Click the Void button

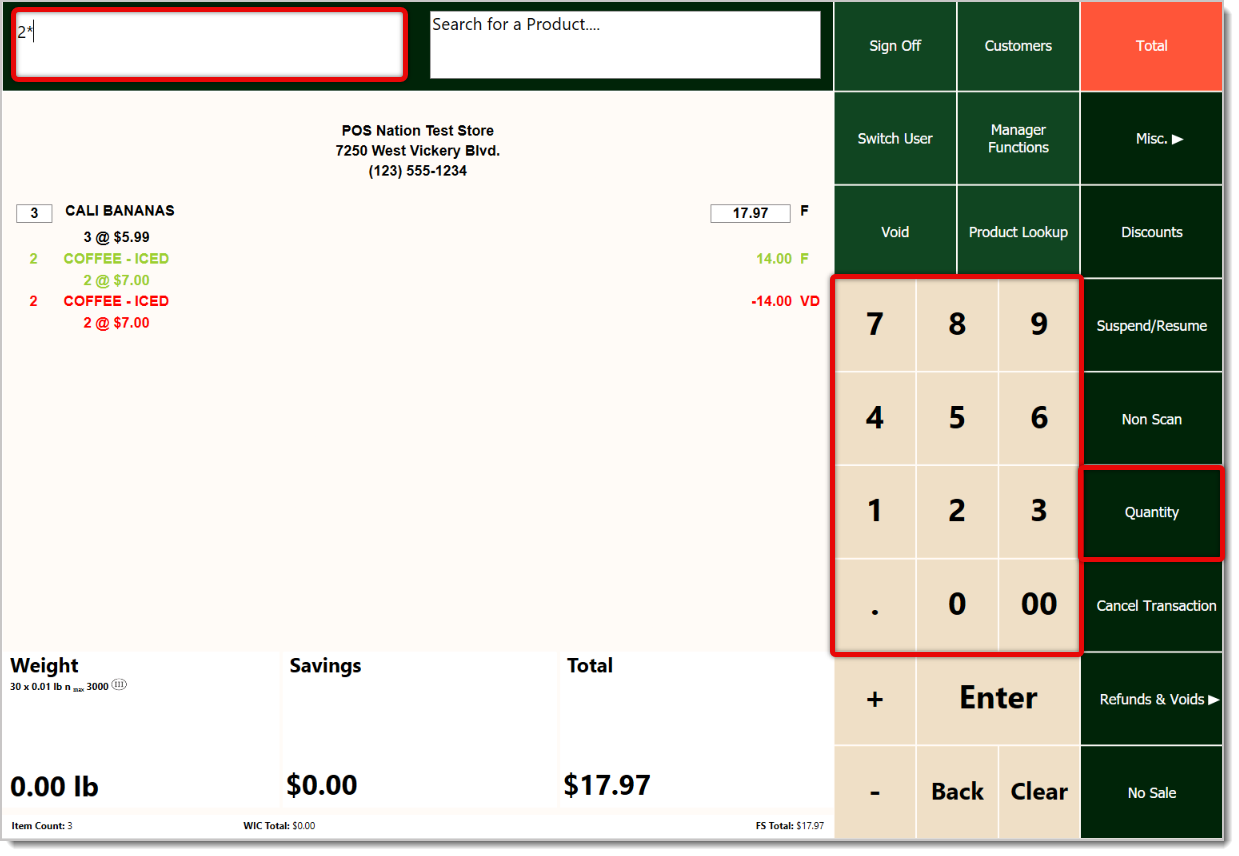click(x=895, y=232)
